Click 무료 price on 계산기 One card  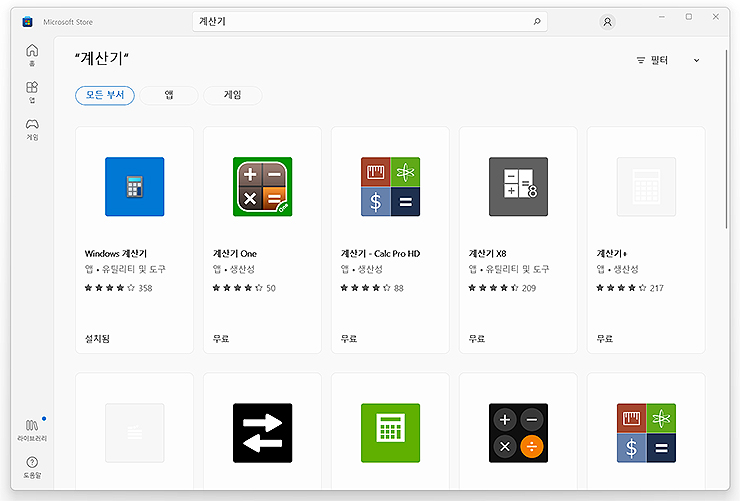221,339
